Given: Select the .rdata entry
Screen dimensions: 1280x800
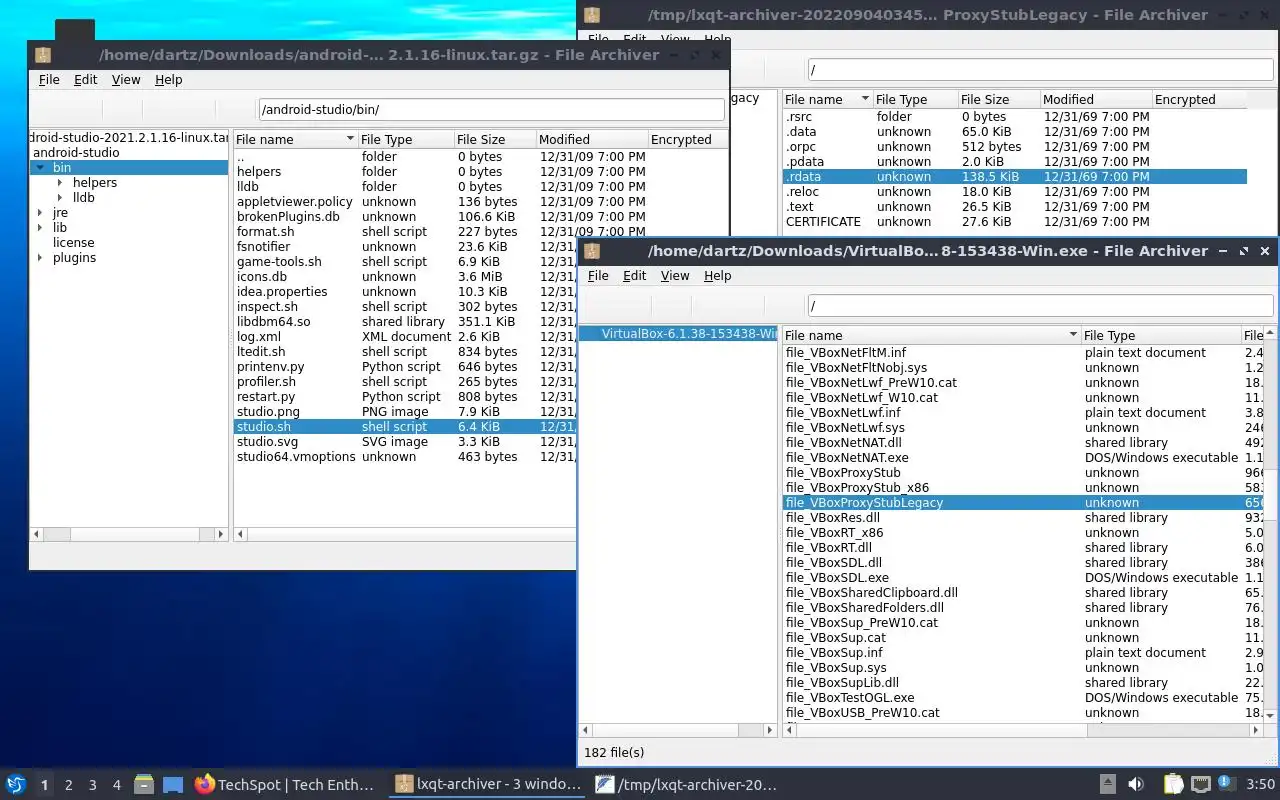Looking at the screenshot, I should (x=1014, y=176).
